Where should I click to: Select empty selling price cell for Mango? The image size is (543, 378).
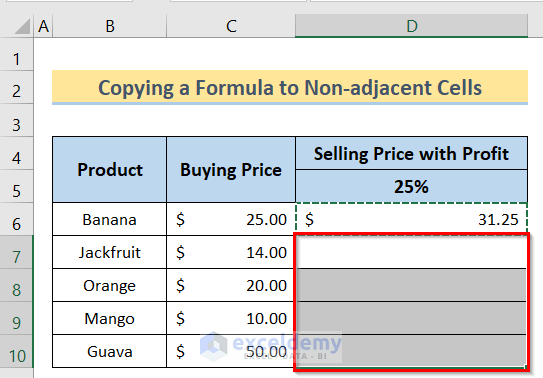pyautogui.click(x=411, y=318)
